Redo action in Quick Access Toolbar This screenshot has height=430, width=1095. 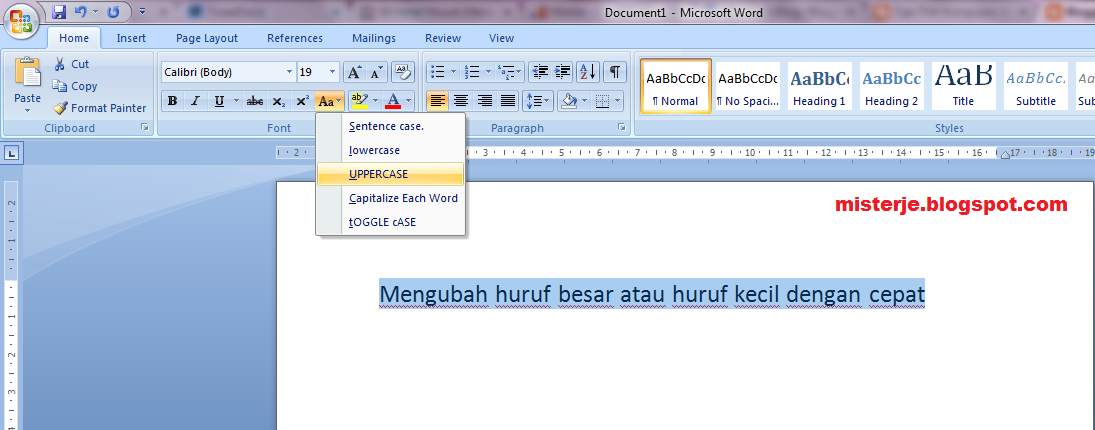(113, 12)
